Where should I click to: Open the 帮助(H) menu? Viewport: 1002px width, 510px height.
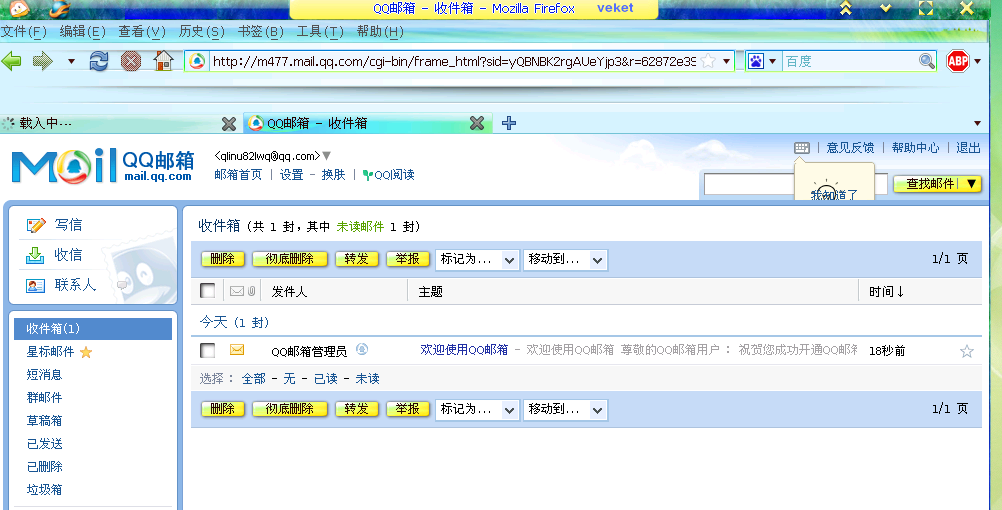[380, 31]
